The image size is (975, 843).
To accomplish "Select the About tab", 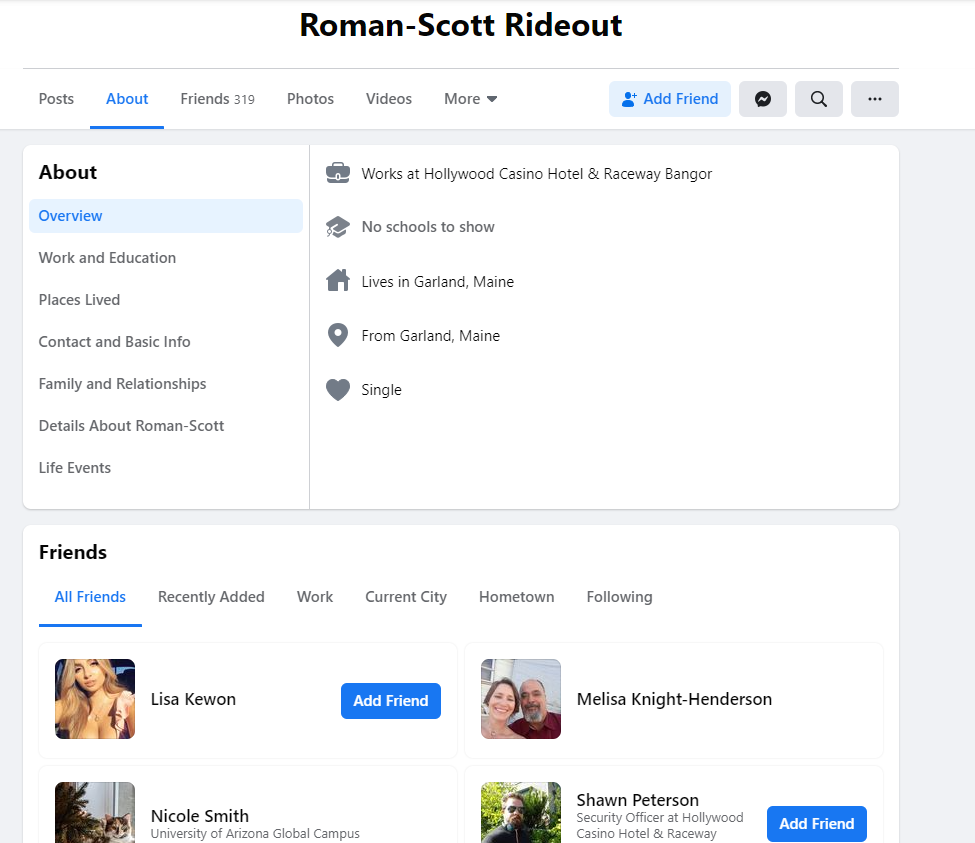I will pos(127,99).
